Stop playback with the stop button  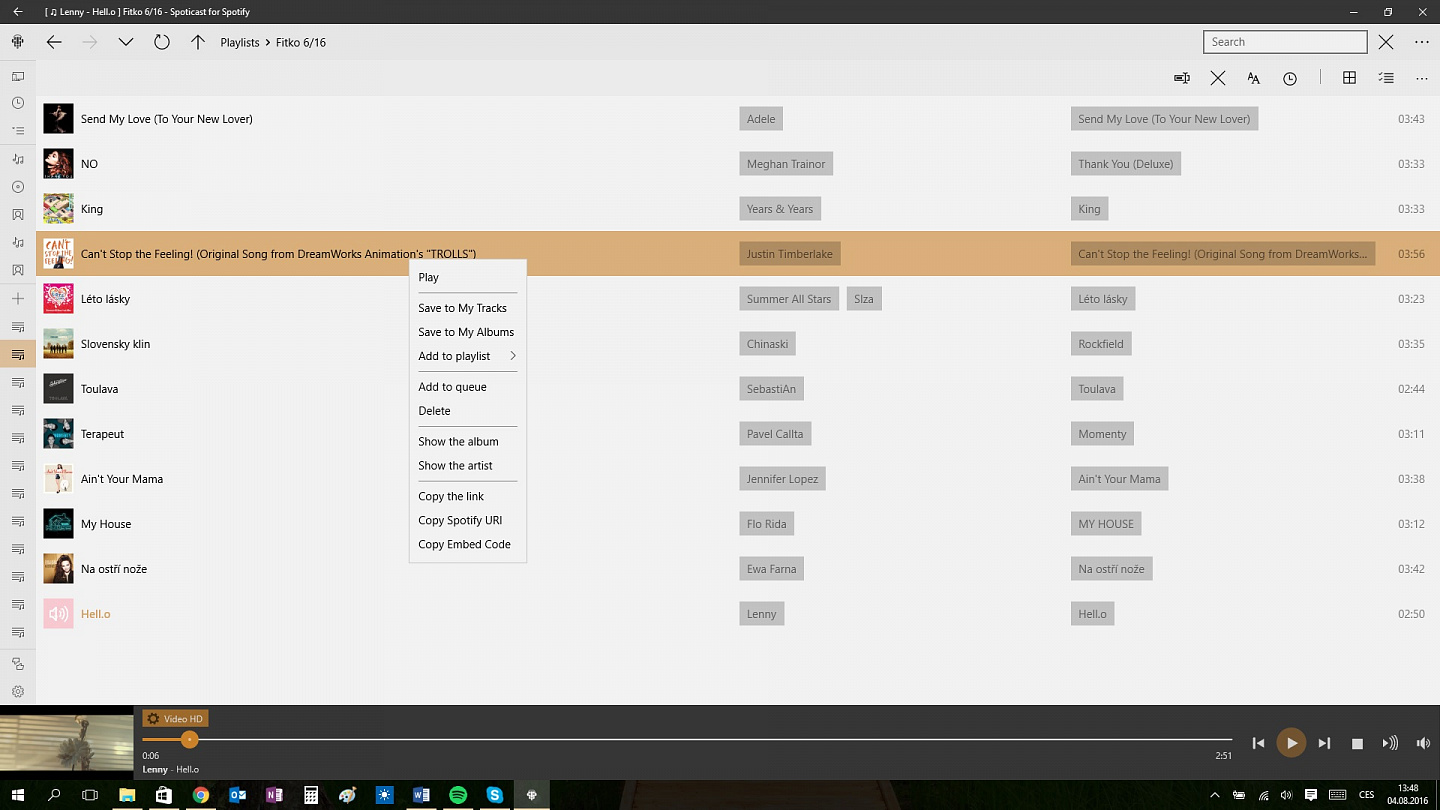tap(1357, 743)
